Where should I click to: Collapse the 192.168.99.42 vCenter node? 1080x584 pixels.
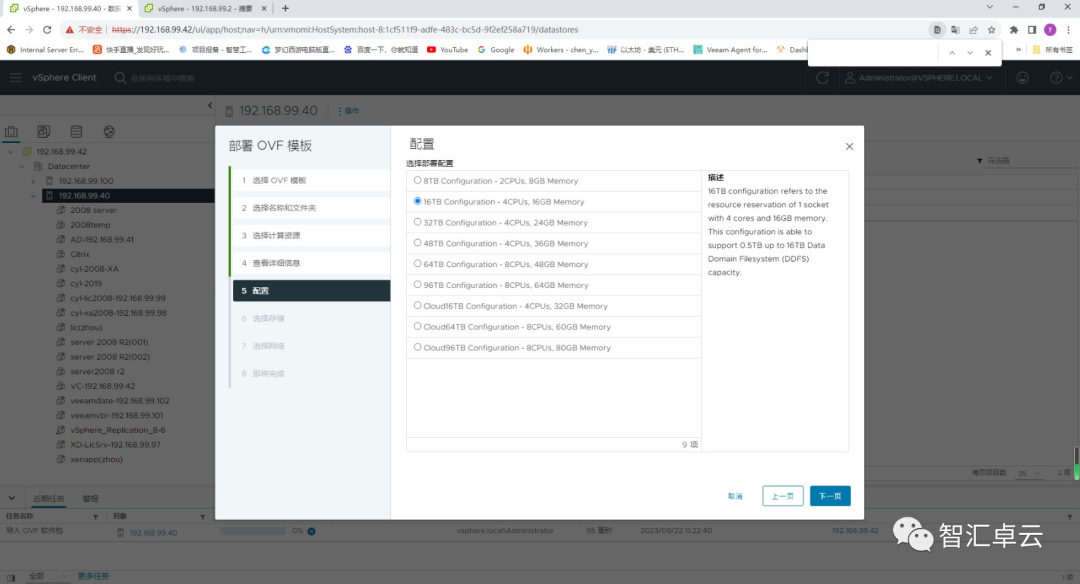(10, 152)
